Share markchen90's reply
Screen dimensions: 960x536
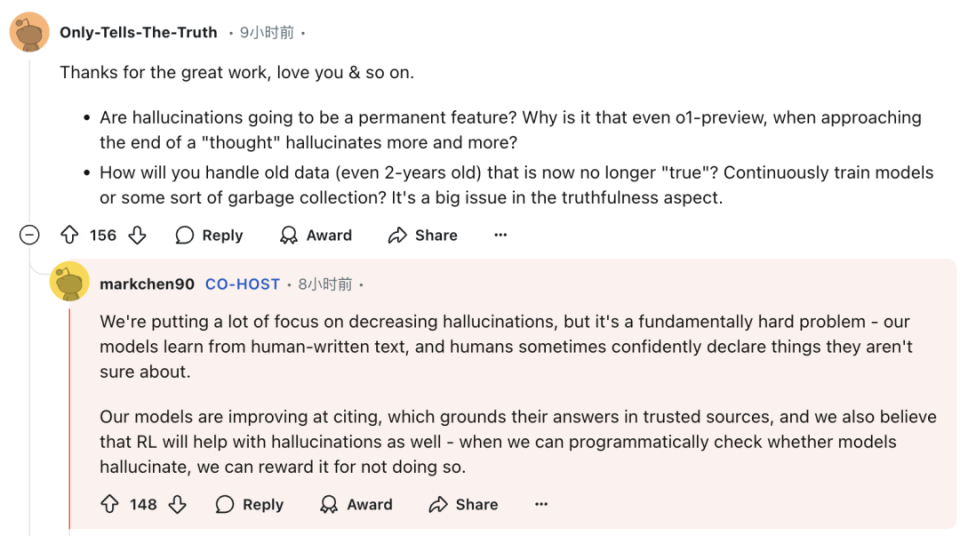(x=463, y=504)
